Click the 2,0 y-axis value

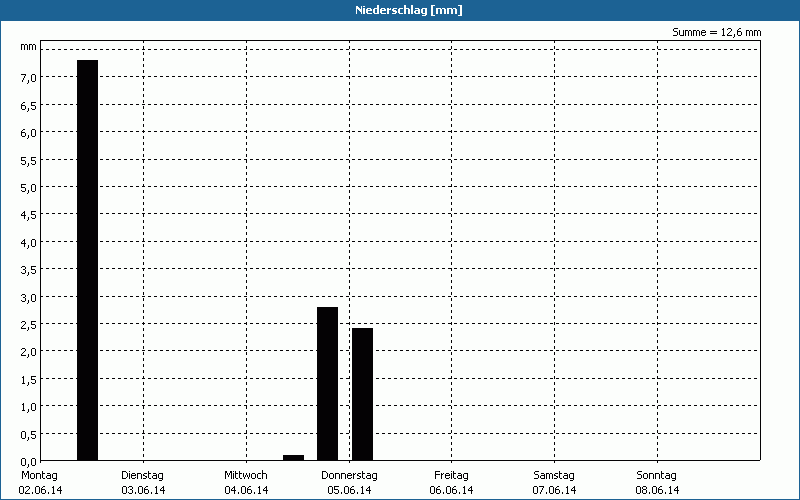point(28,352)
